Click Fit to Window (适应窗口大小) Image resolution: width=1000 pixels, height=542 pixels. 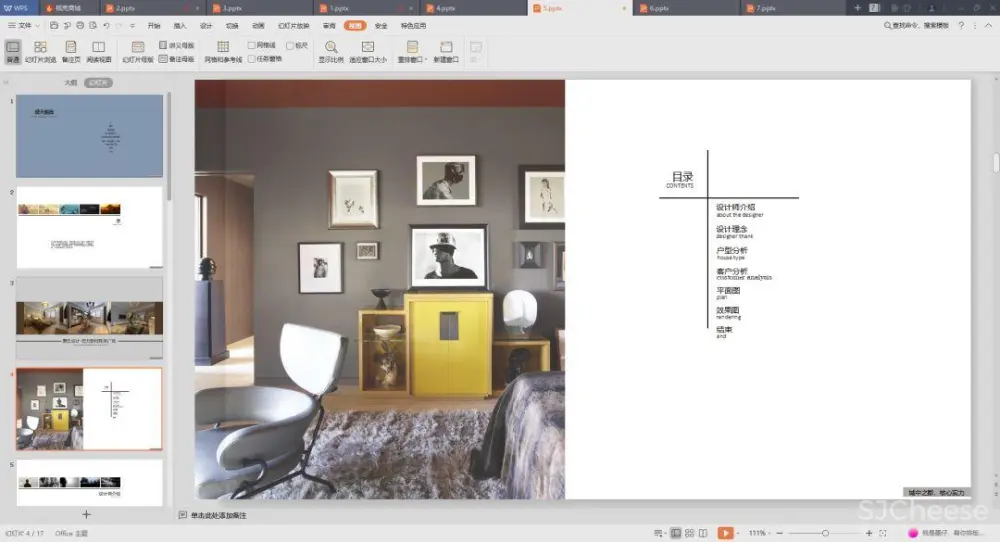click(368, 52)
